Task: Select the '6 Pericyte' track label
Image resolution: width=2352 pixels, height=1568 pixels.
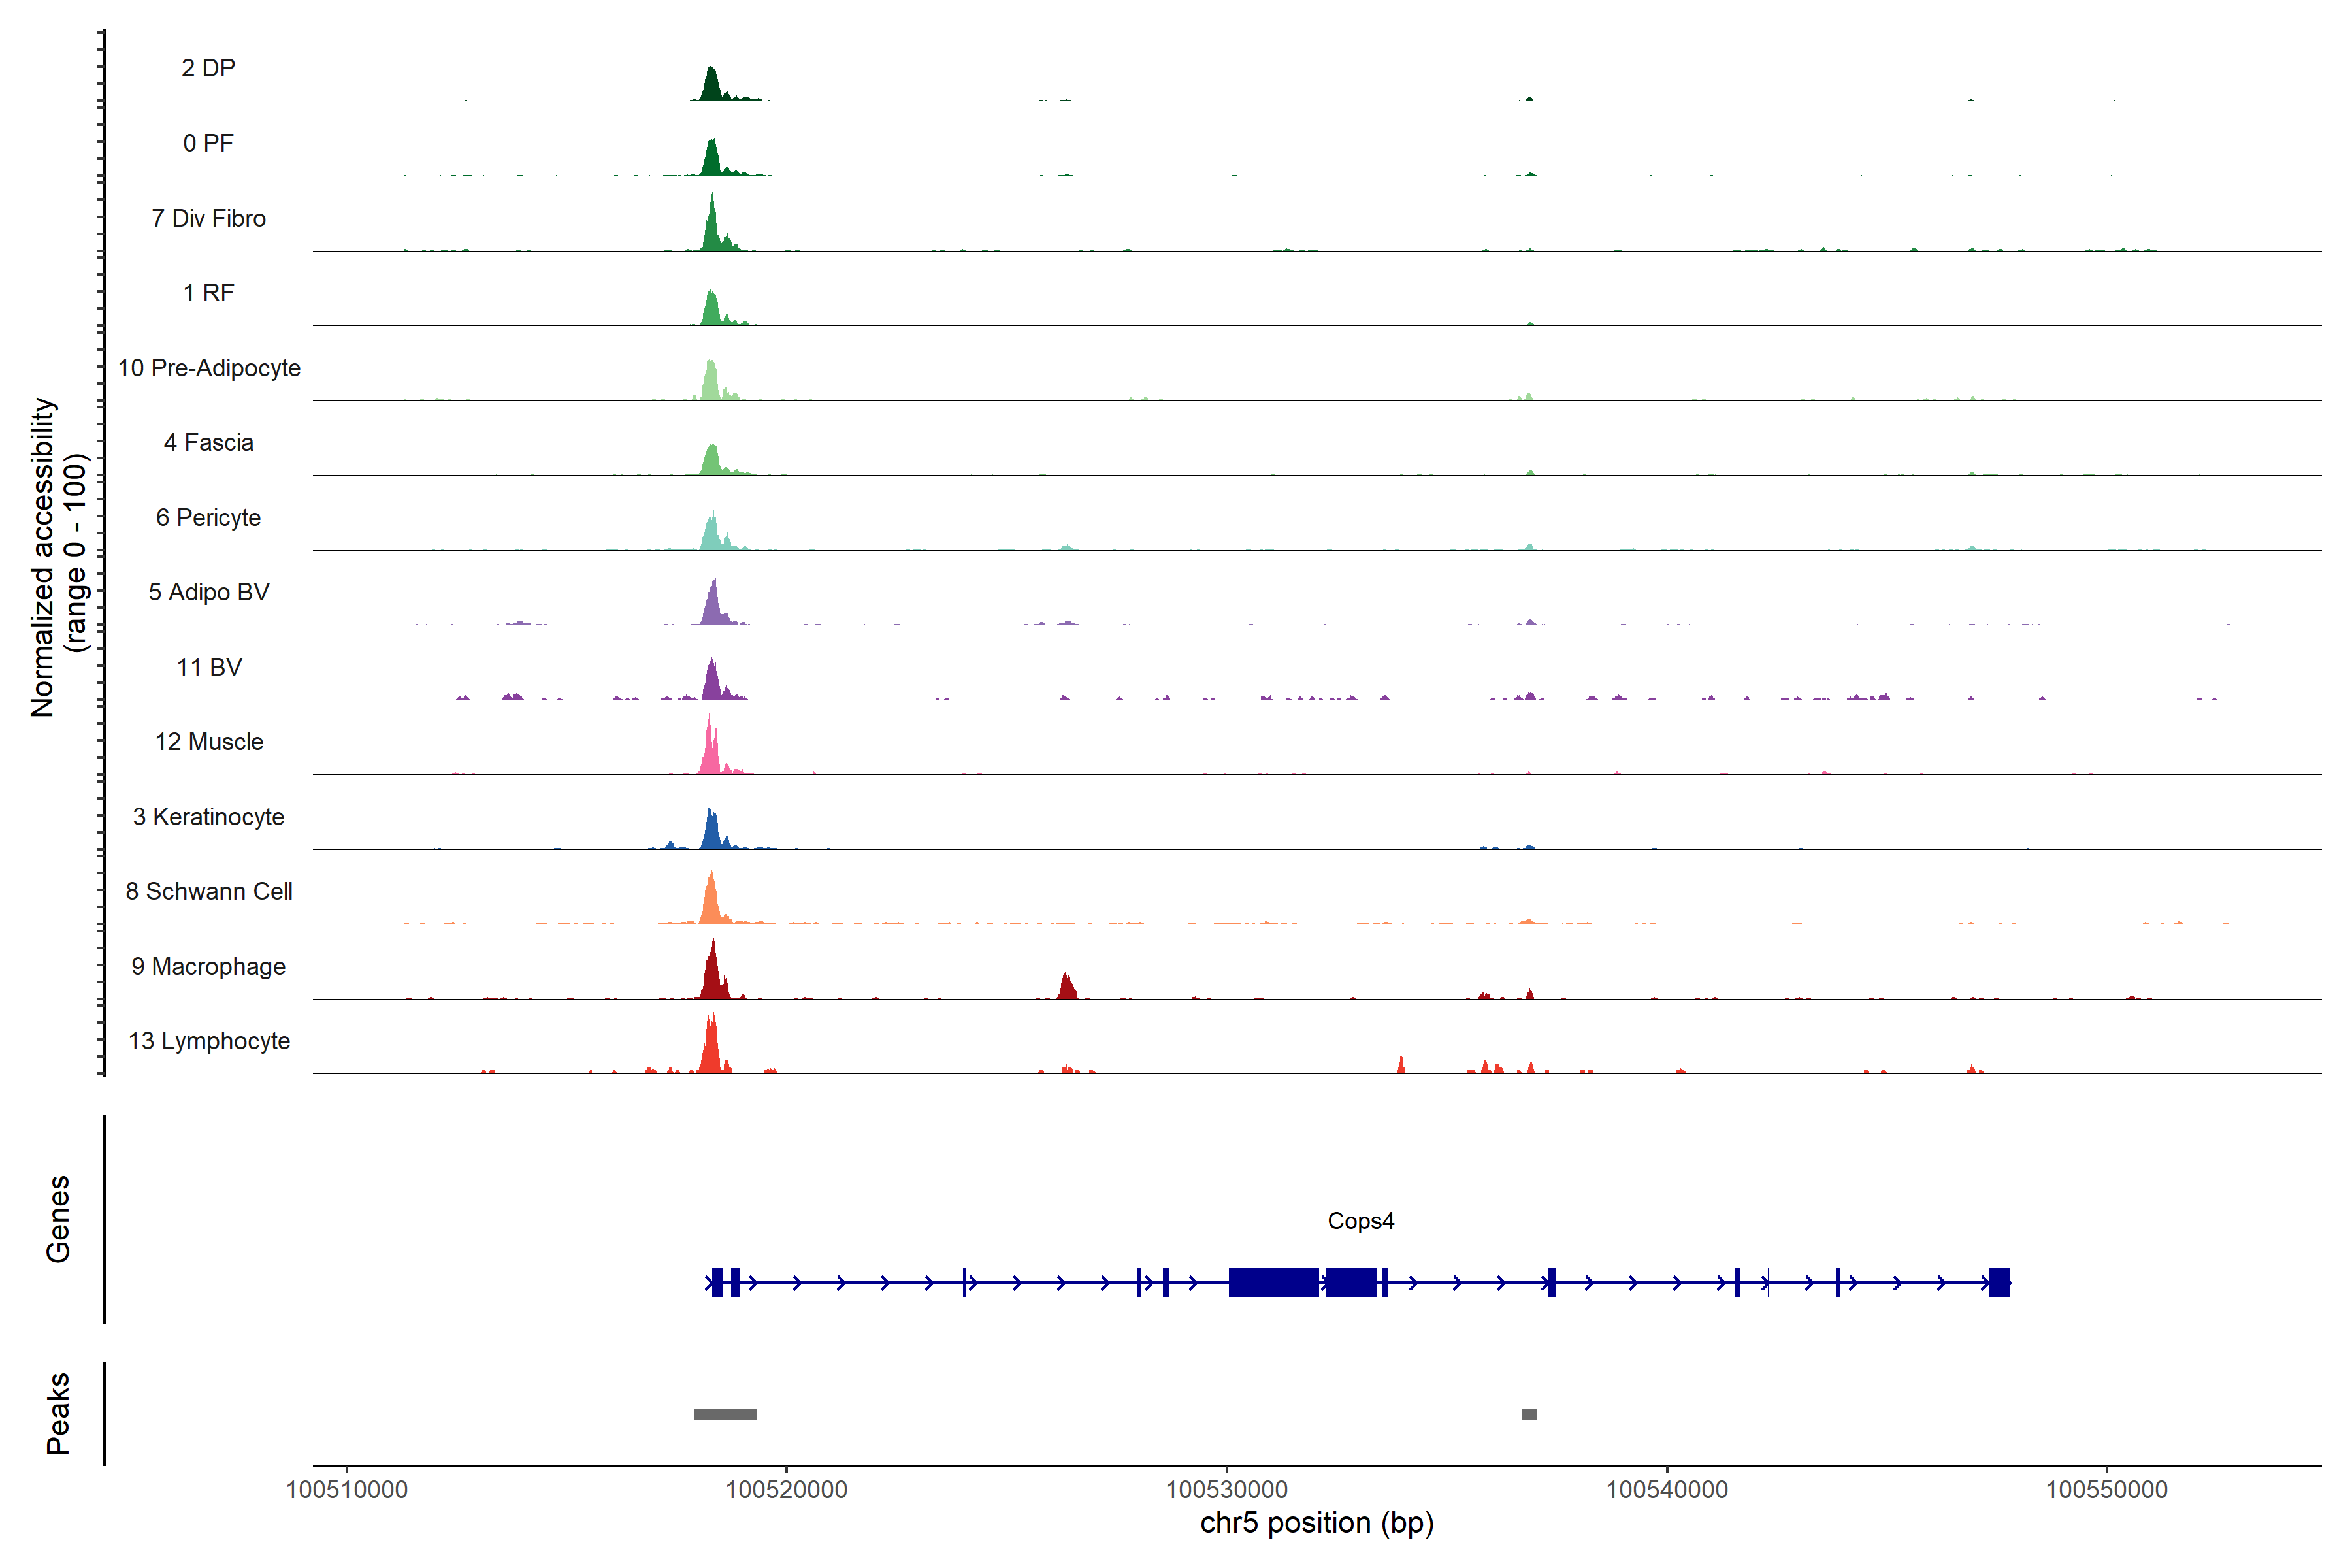Action: pos(208,517)
